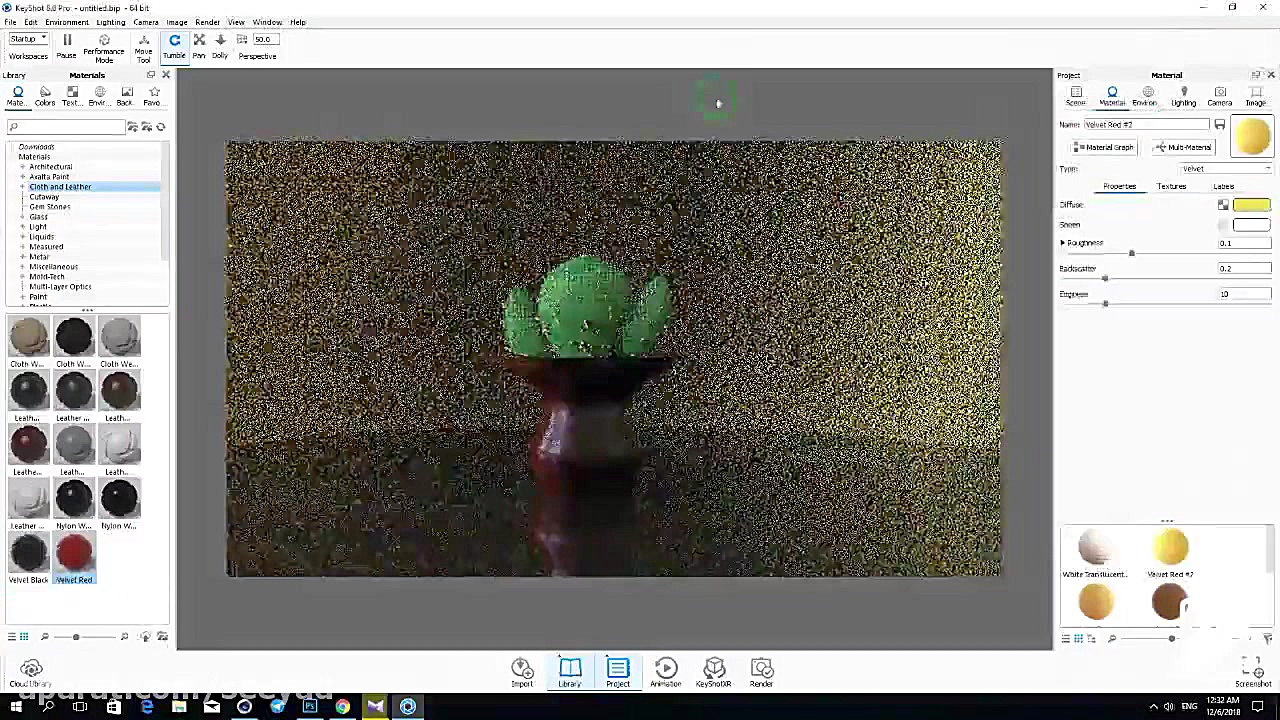
Task: Open the Material Graph
Action: [x=1105, y=147]
